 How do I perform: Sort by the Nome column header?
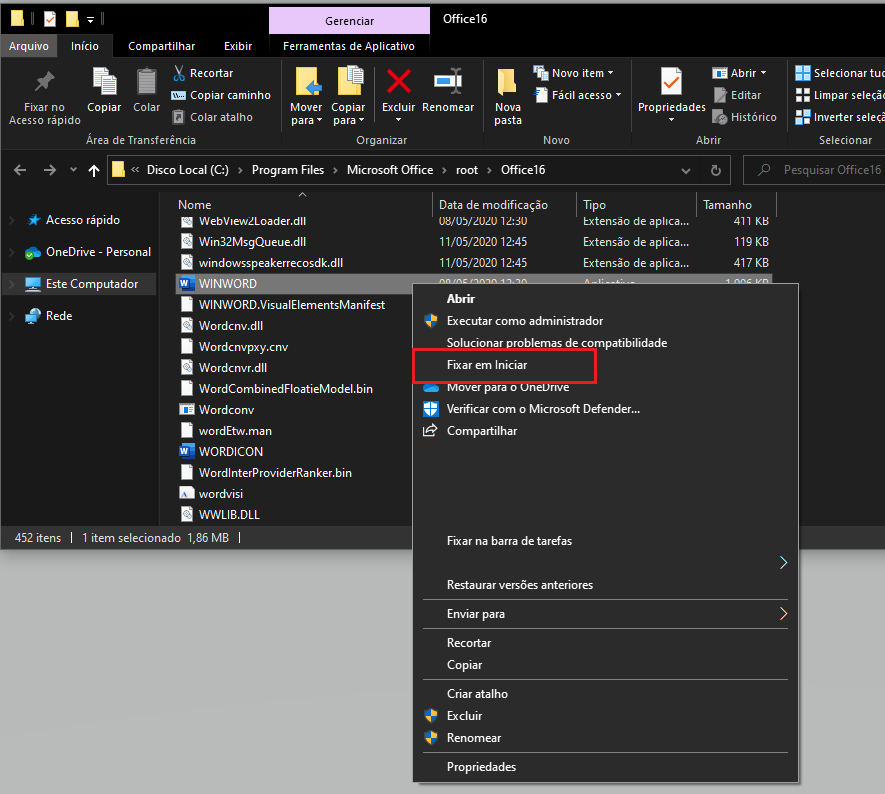click(x=195, y=205)
